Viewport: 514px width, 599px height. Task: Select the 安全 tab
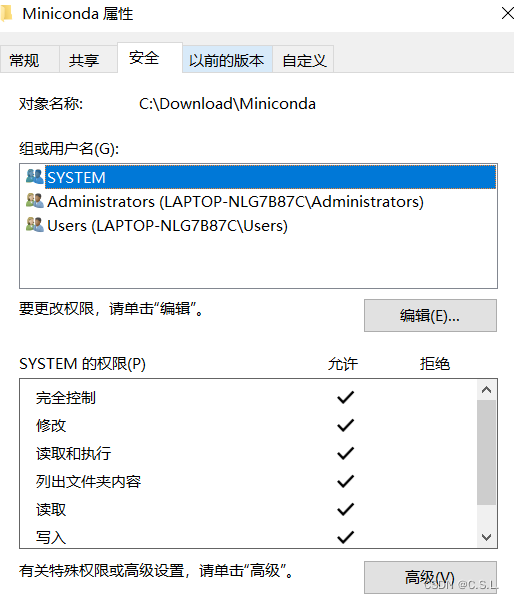(x=149, y=57)
